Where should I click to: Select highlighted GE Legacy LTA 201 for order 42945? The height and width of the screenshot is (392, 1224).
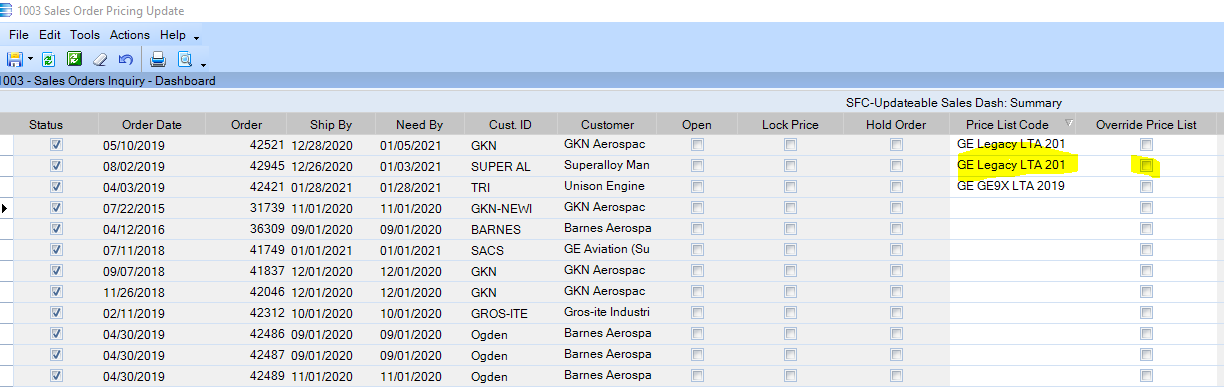pos(1010,165)
